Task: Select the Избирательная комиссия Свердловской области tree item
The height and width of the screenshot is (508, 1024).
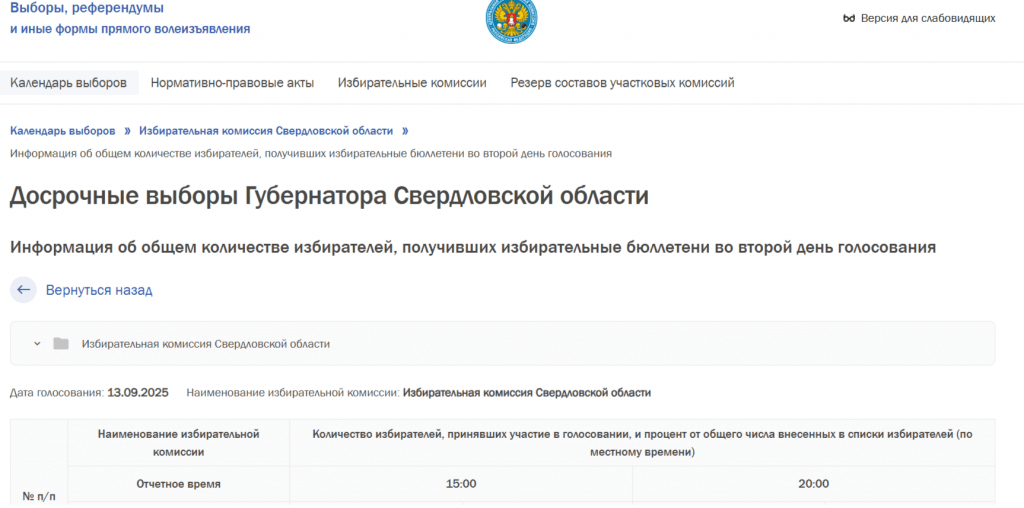Action: [205, 344]
